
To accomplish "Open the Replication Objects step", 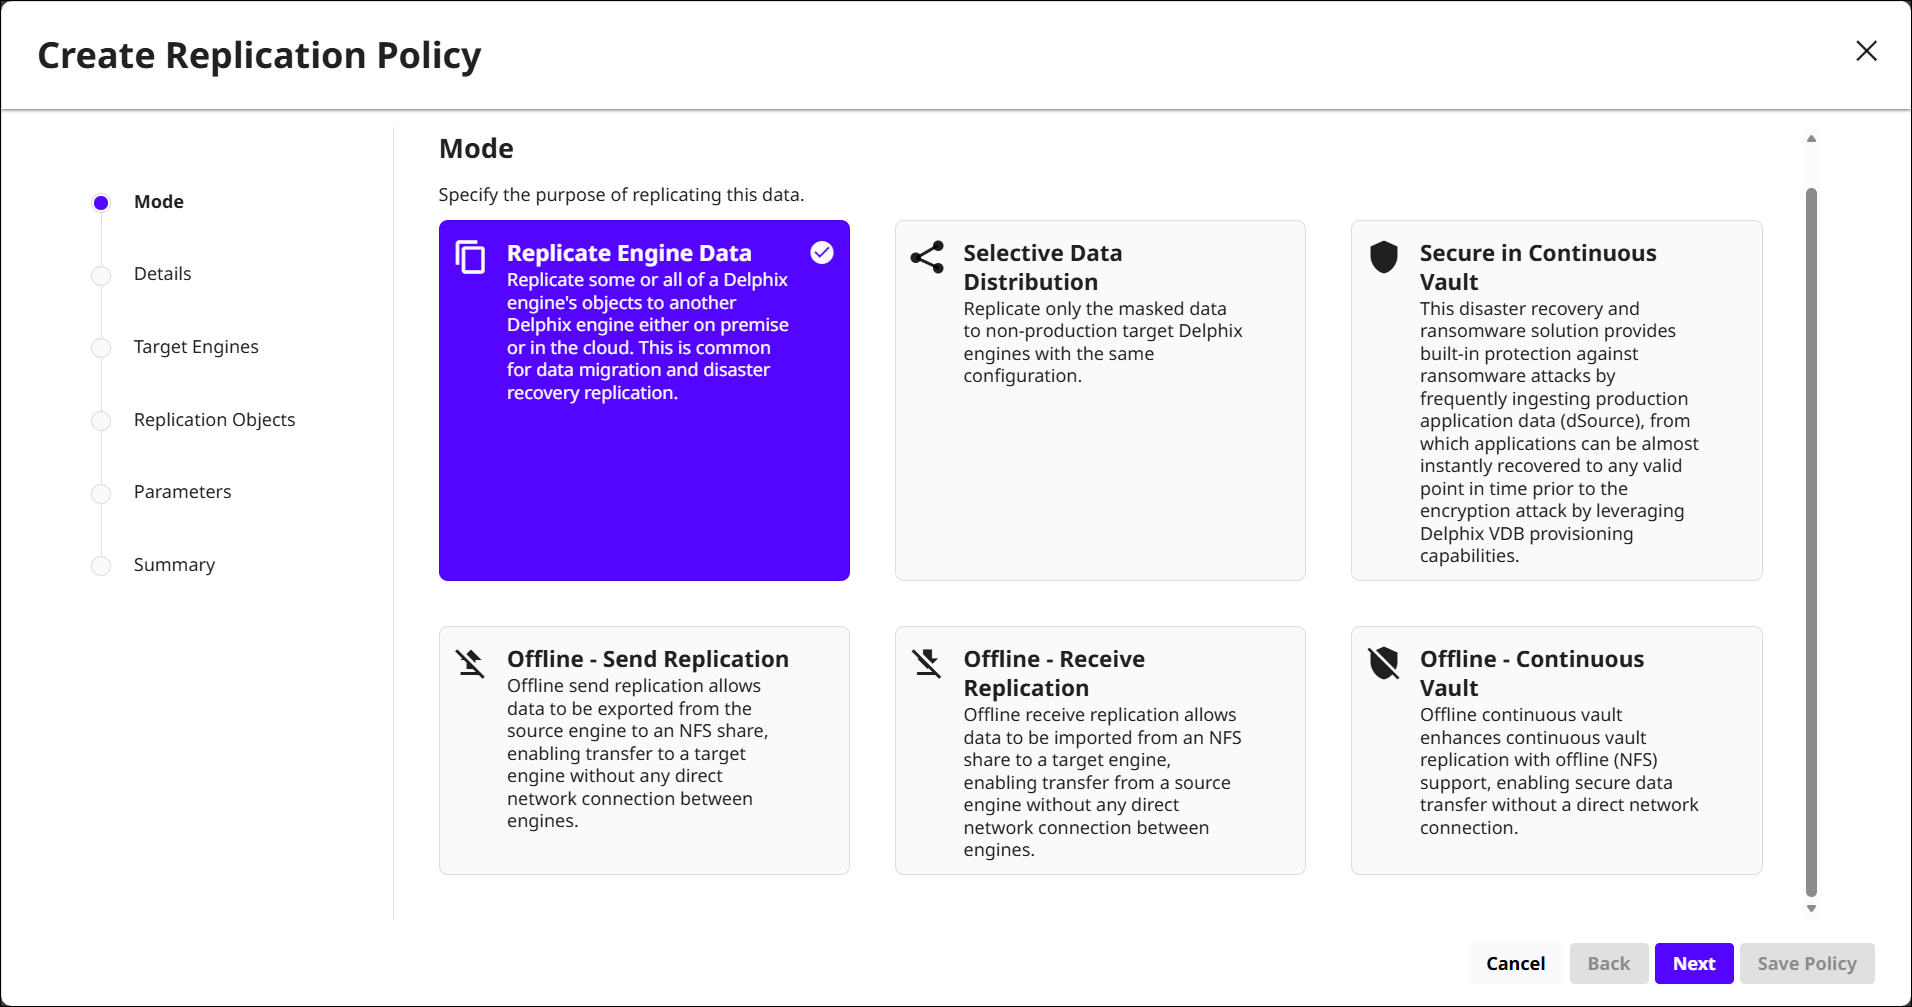I will [214, 420].
